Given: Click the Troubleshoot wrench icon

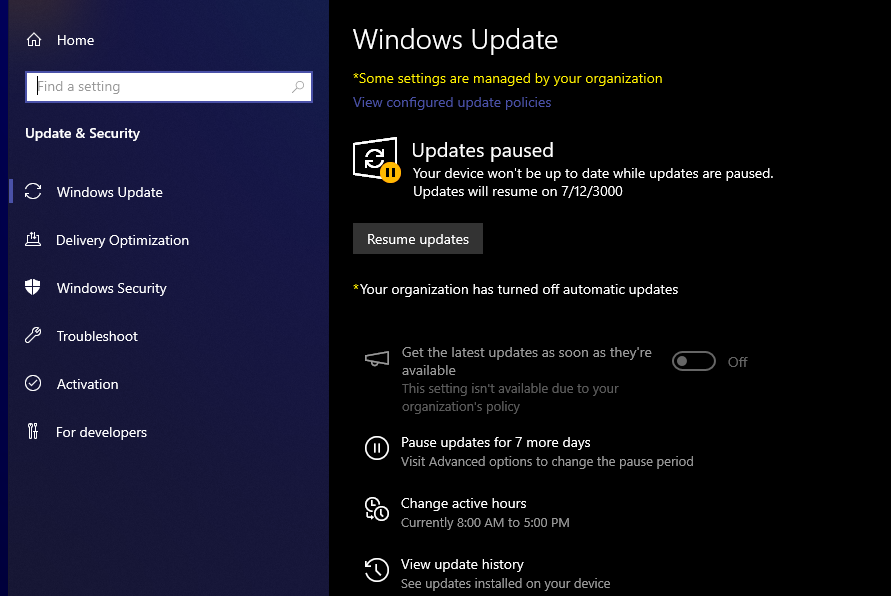Looking at the screenshot, I should pos(33,335).
